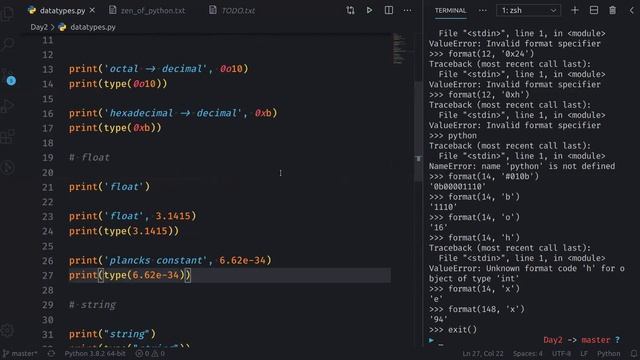The height and width of the screenshot is (360, 640).
Task: Run Python file with play icon
Action: [x=369, y=10]
